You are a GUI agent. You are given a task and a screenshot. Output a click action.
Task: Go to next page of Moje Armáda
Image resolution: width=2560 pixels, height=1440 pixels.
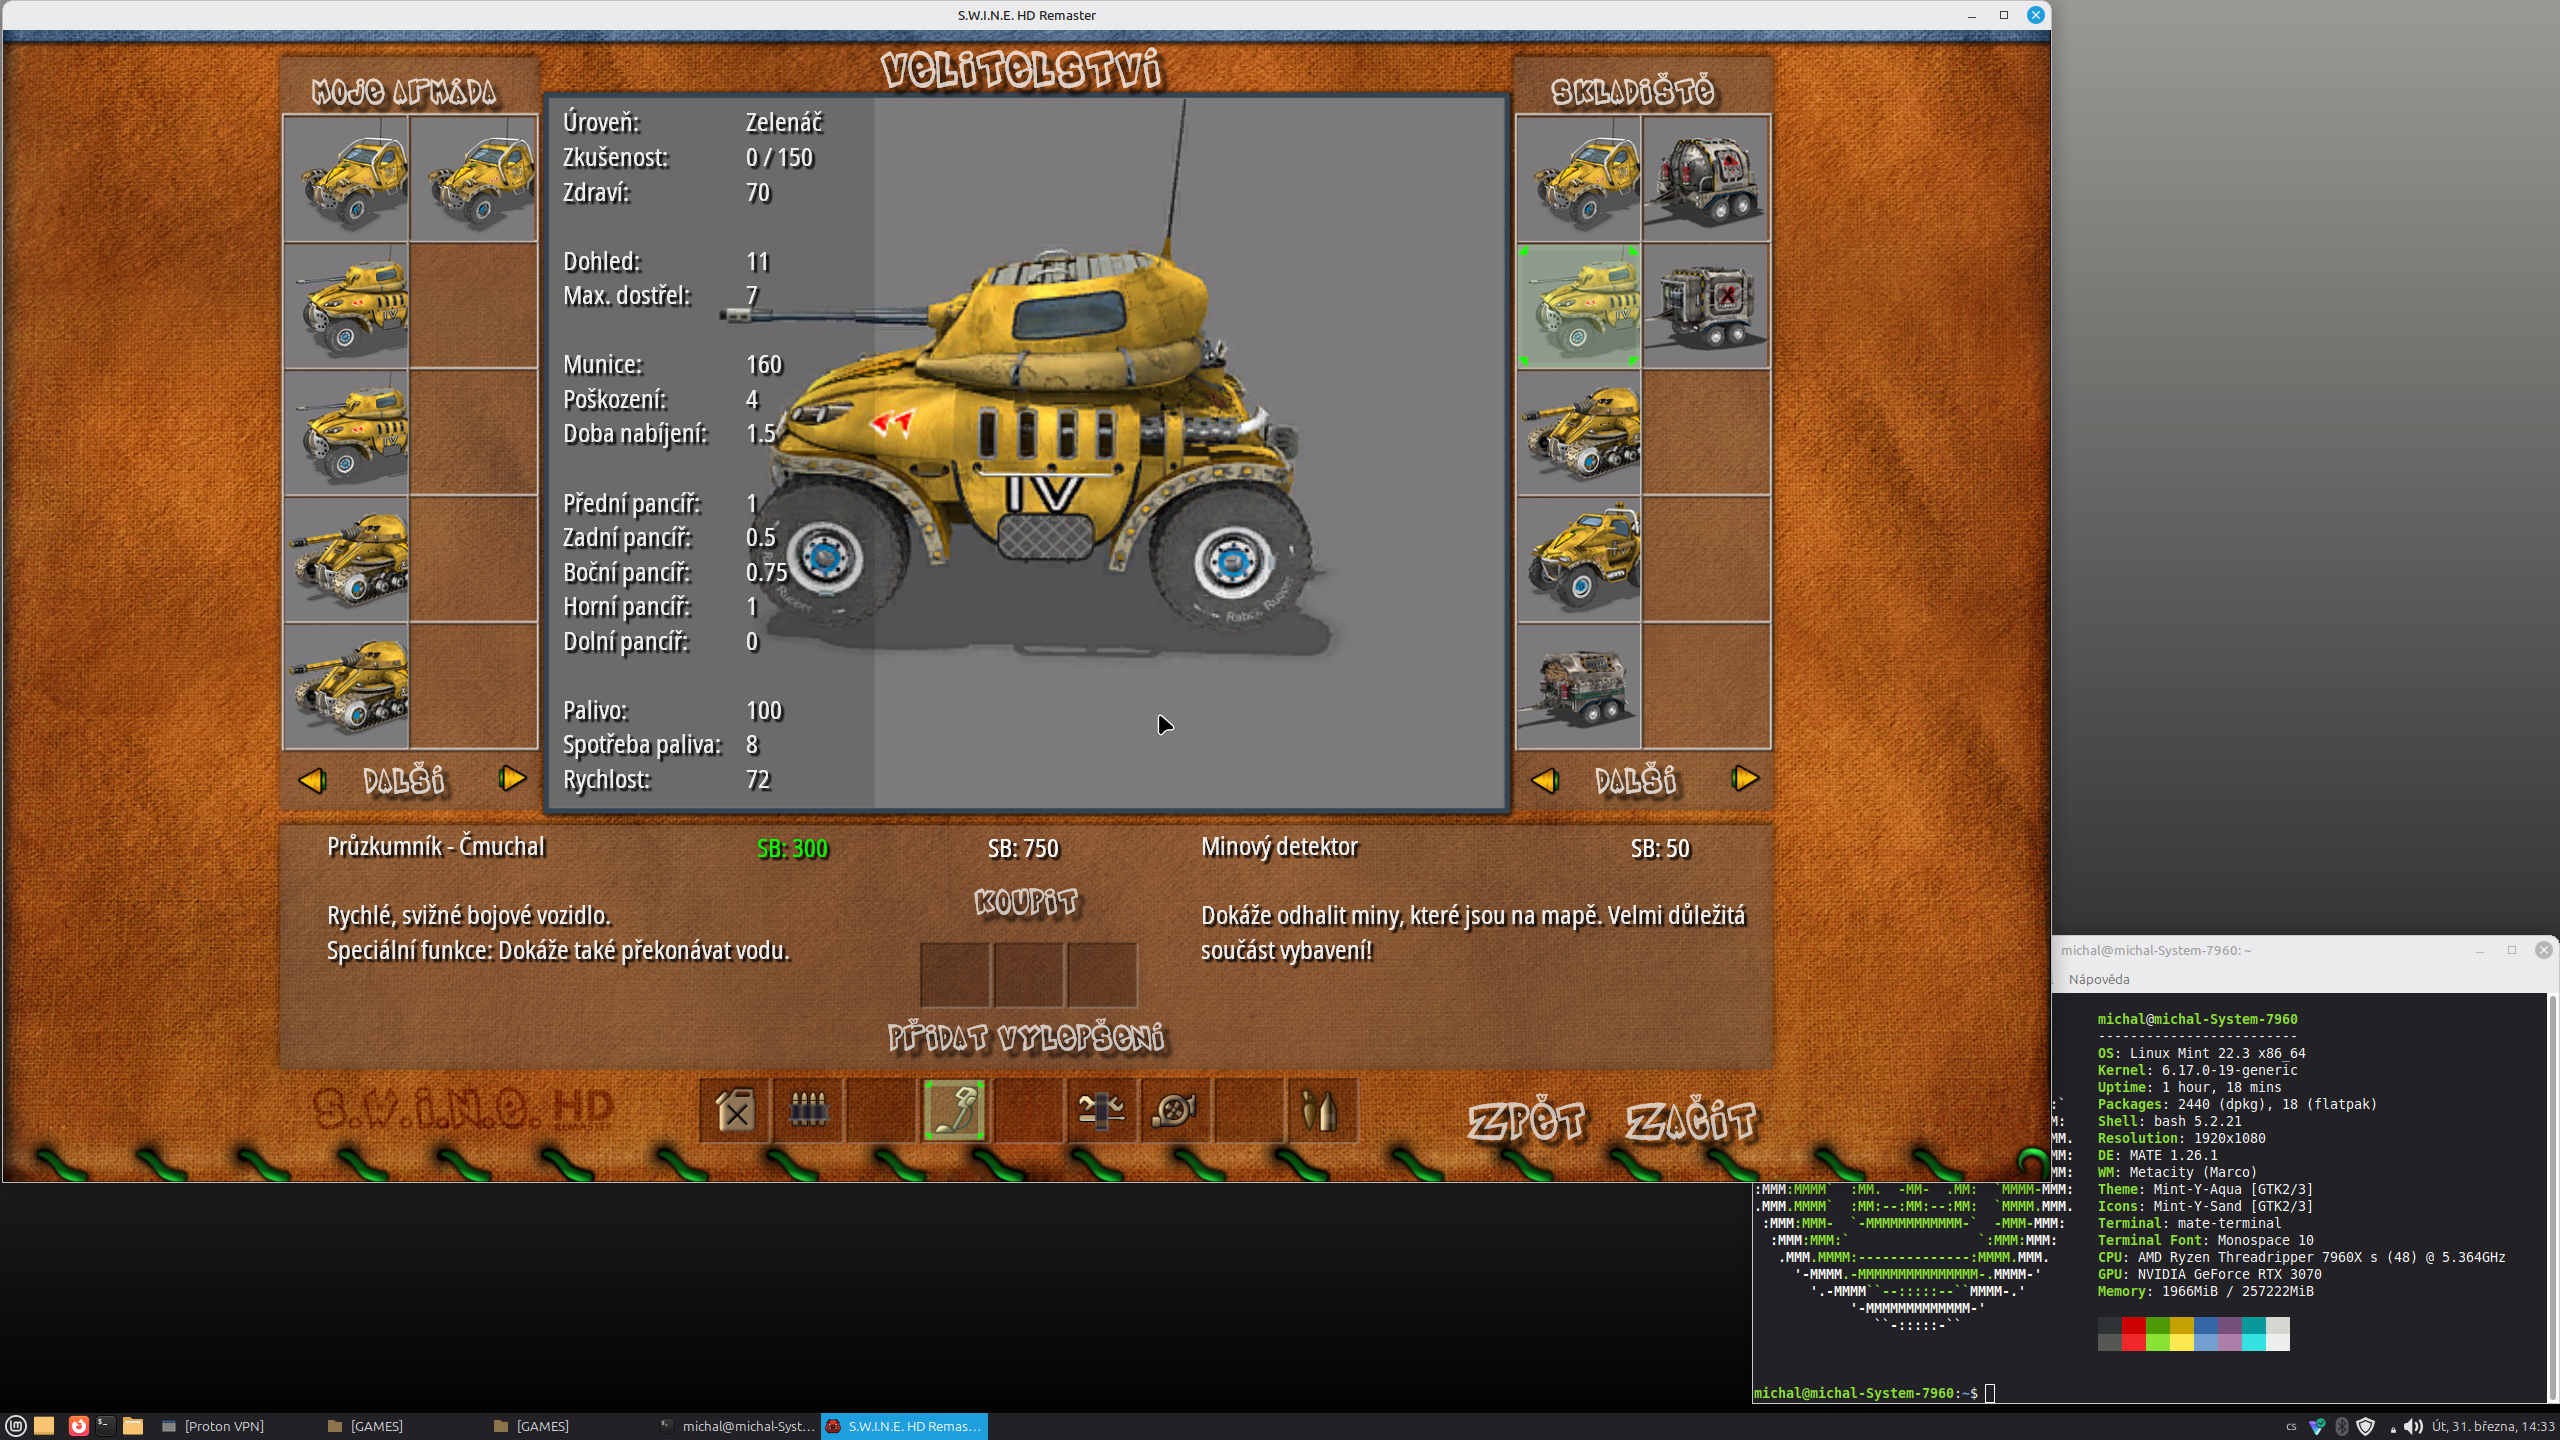513,779
